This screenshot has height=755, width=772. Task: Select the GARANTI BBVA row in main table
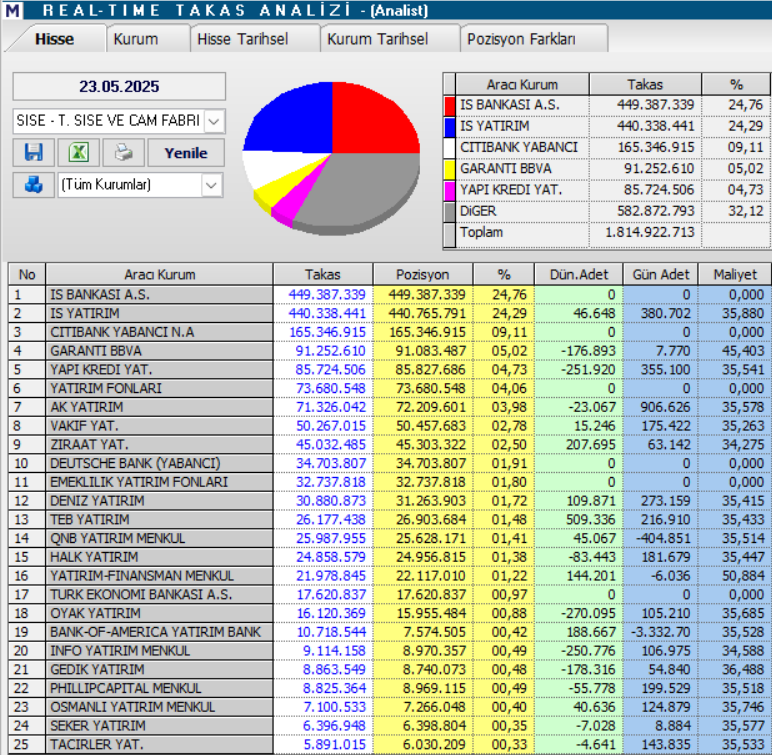point(389,351)
